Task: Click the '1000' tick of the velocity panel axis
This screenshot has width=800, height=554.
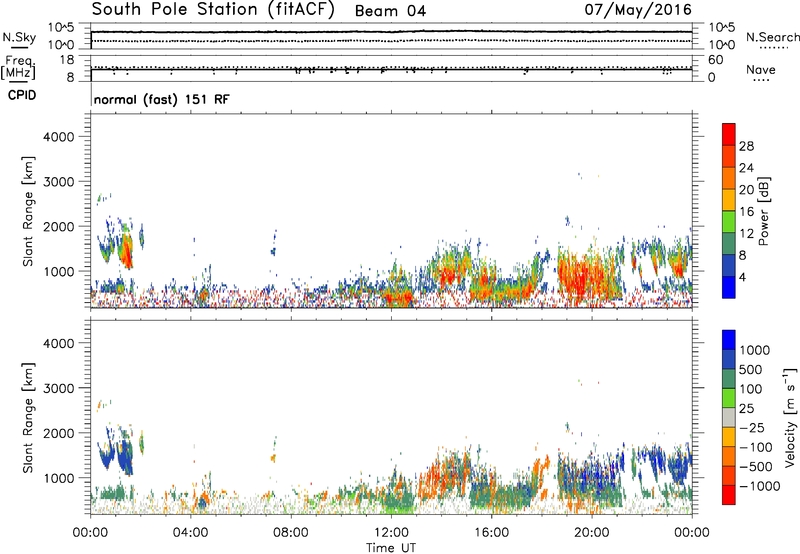Action: coord(59,478)
